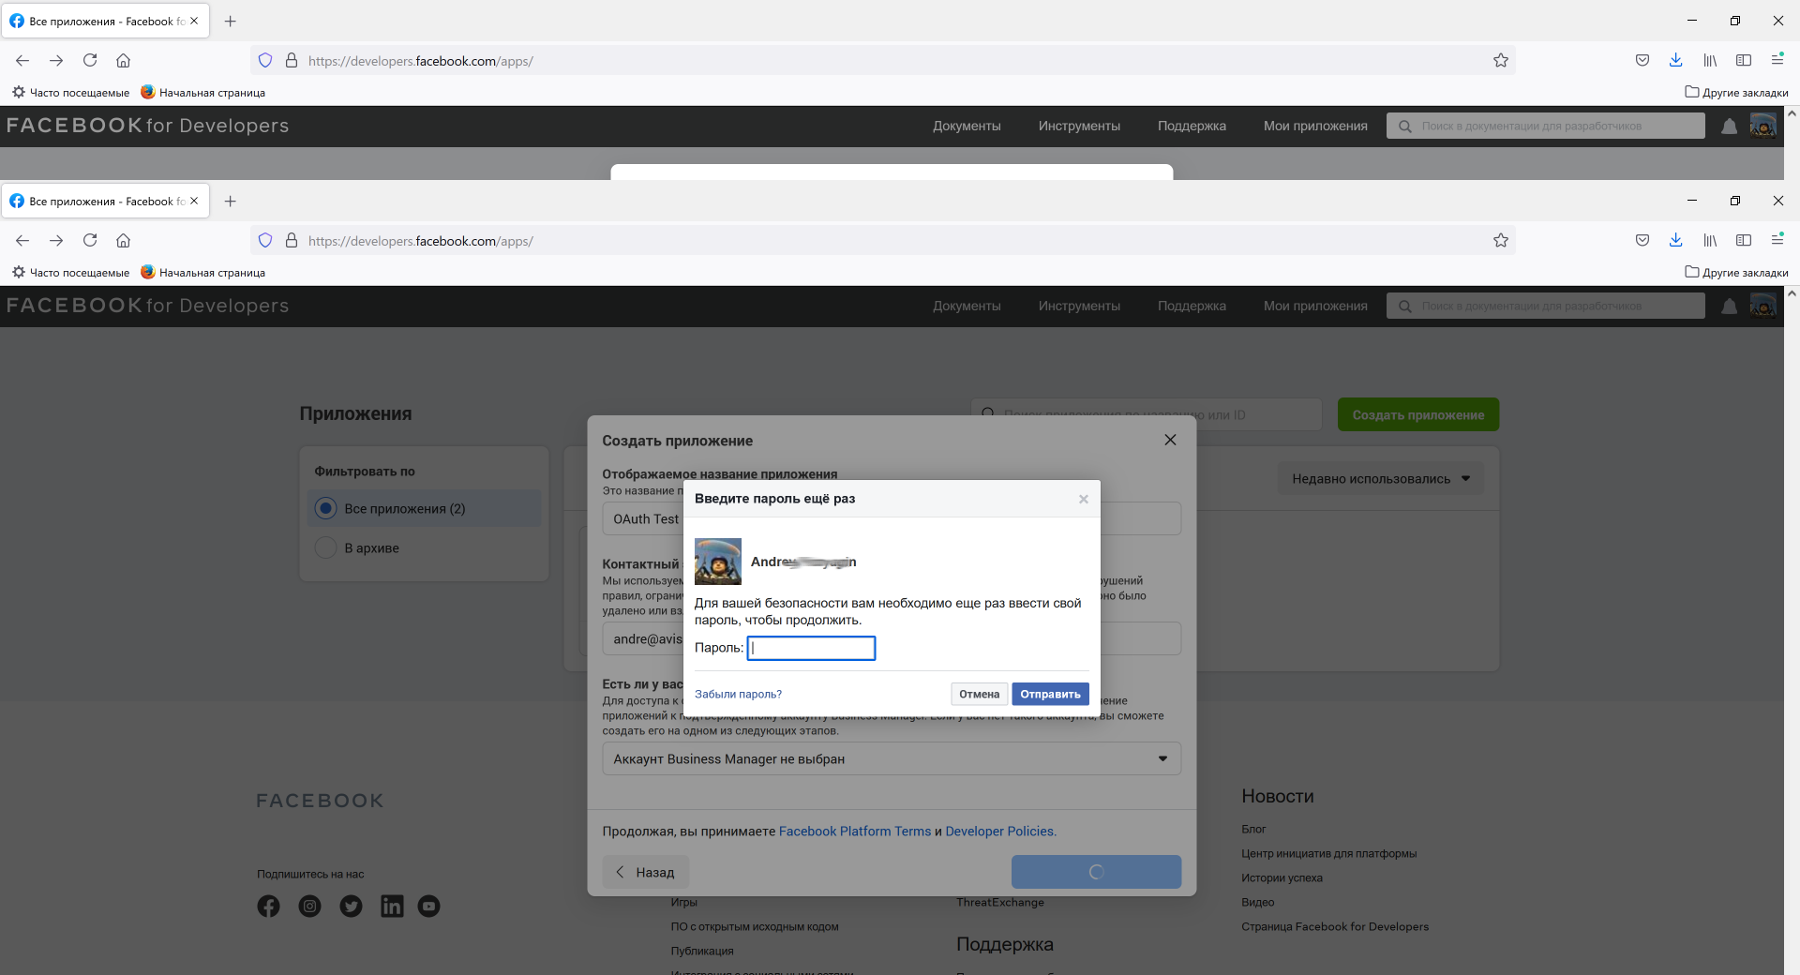Close the 'Введите пароль ещё раз' dialog
This screenshot has height=975, width=1800.
[x=1083, y=499]
